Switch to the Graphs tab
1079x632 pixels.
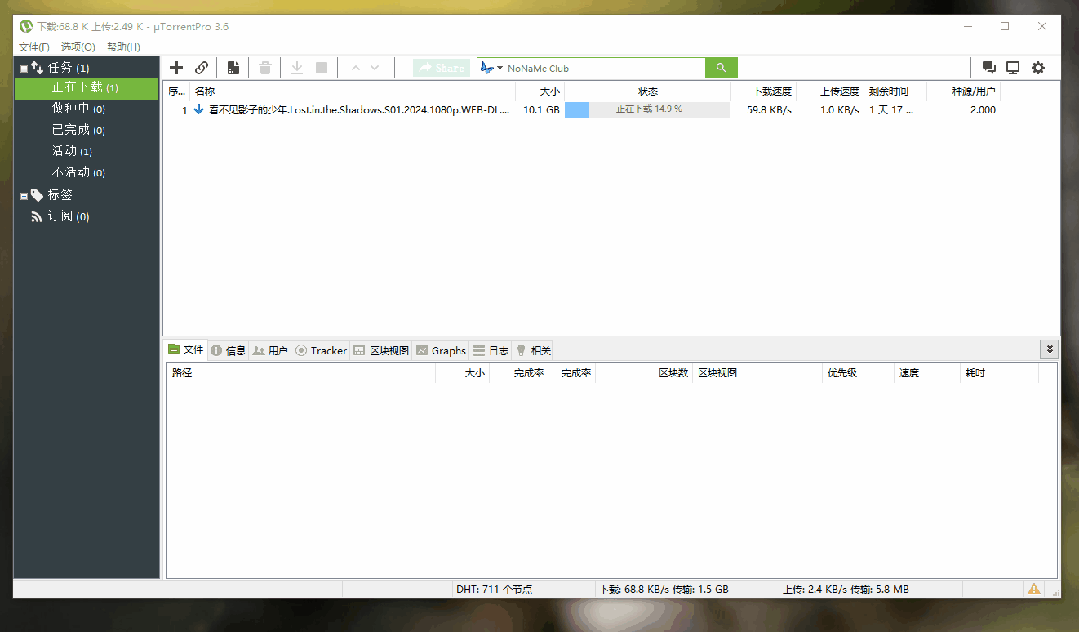coord(441,350)
